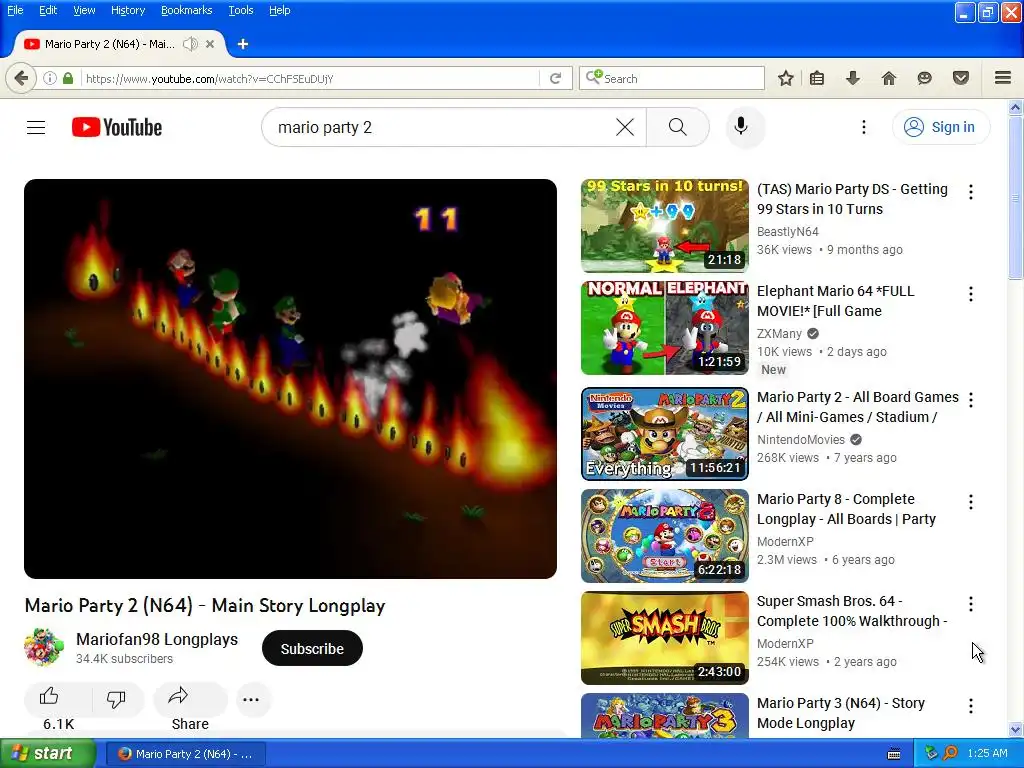Open the Normal vs Elephant Mario thumbnail

[664, 328]
